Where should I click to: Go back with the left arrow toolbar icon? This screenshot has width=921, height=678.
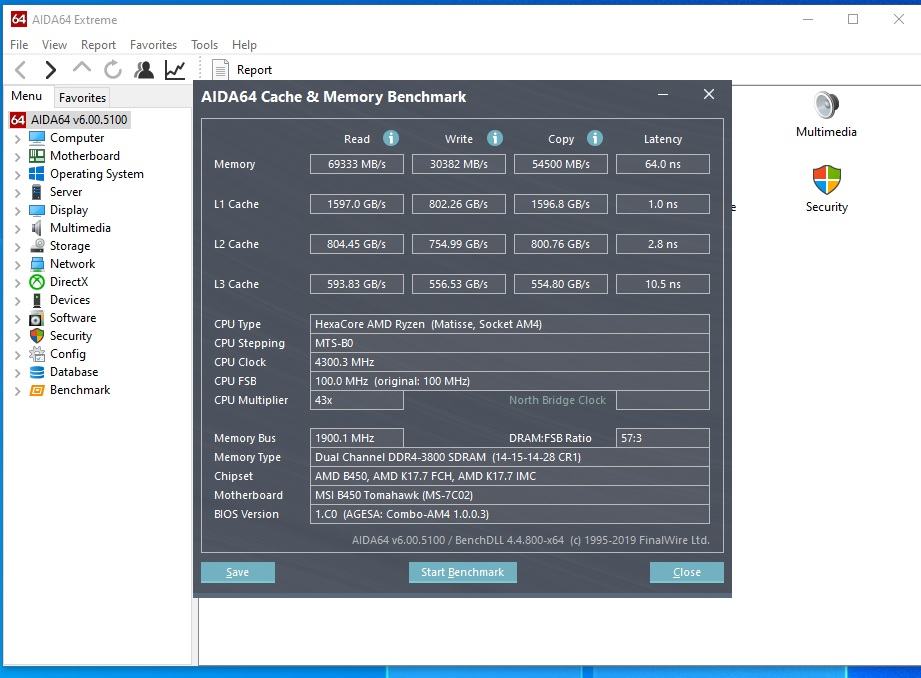21,70
